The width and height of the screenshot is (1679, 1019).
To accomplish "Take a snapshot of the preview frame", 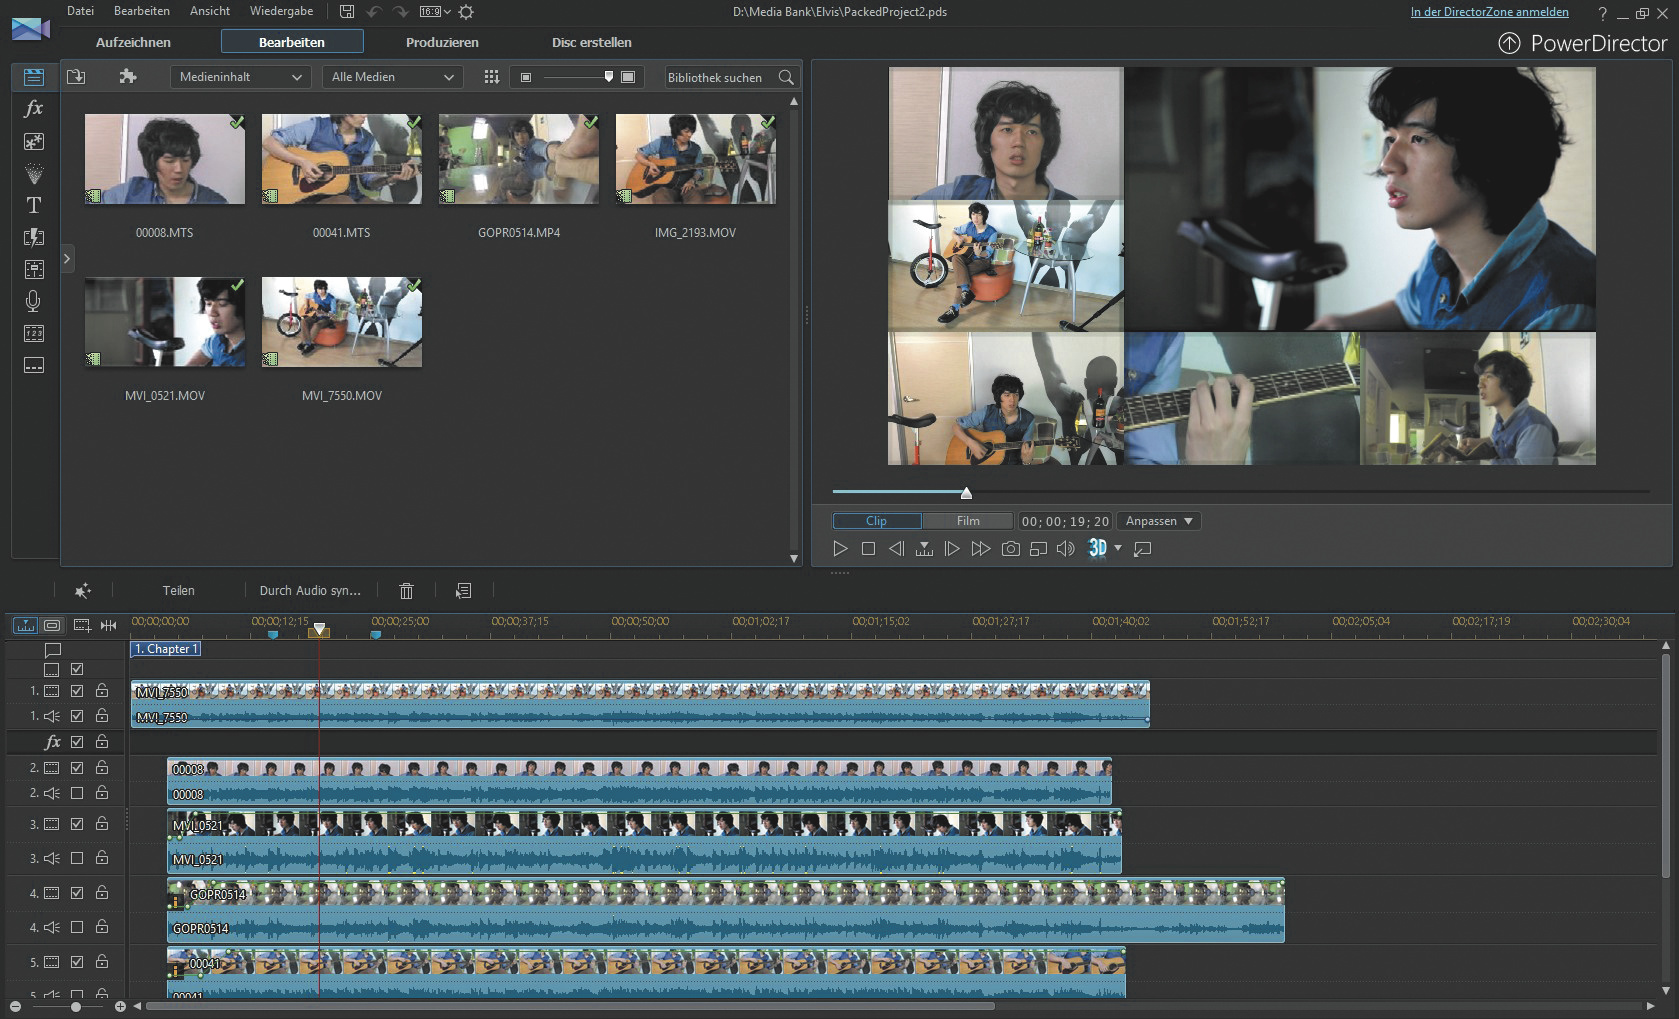I will click(x=1011, y=549).
